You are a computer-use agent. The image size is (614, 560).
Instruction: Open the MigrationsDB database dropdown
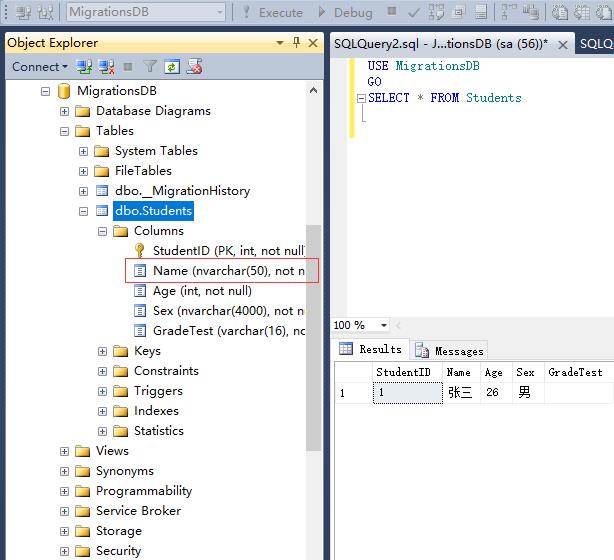pyautogui.click(x=216, y=13)
